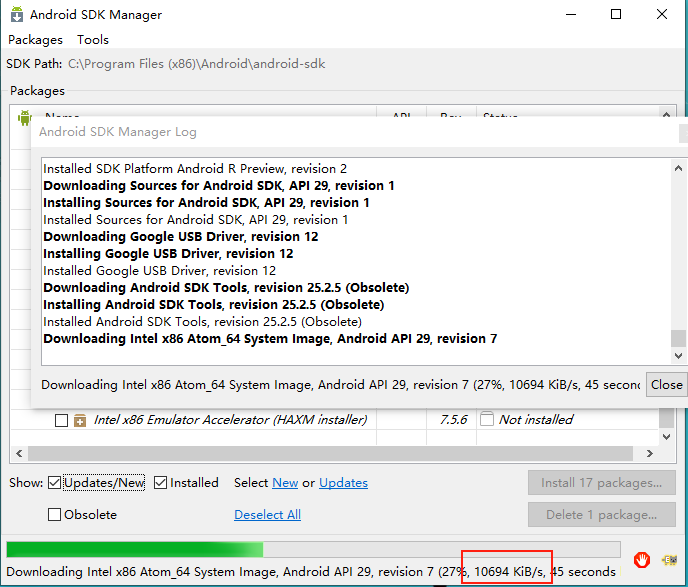Click the HAXM installer package icon
The height and width of the screenshot is (587, 688).
click(80, 420)
